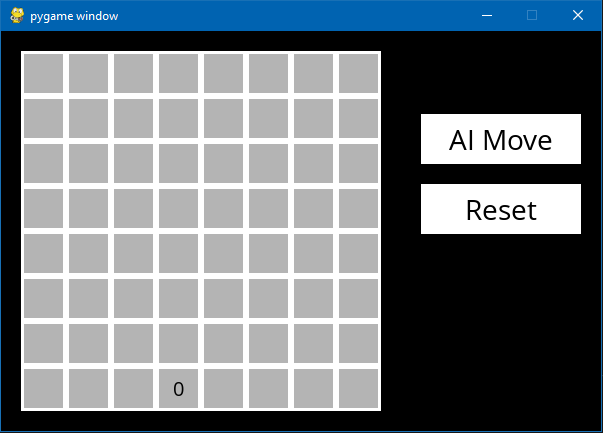Reveal the top-right cell of the grid
The width and height of the screenshot is (603, 433).
358,73
